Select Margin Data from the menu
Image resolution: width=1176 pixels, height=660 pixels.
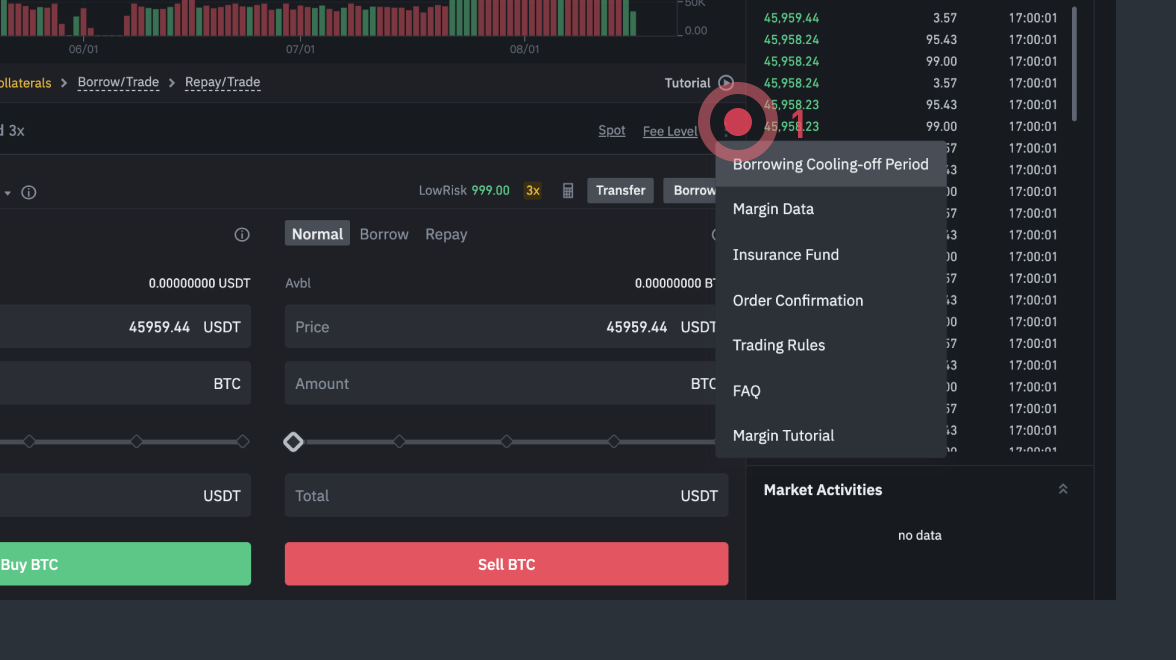coord(773,209)
